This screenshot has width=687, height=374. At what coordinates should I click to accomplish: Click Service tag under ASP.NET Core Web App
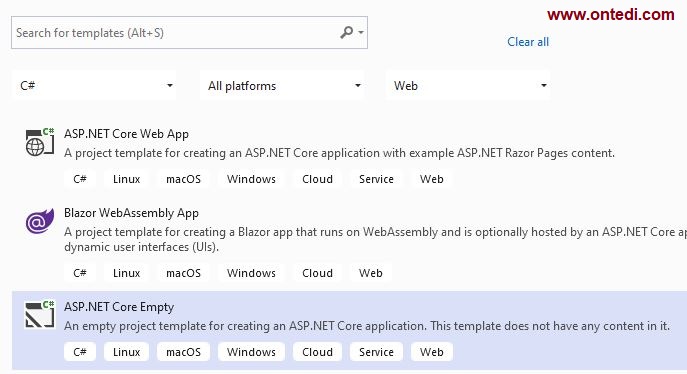tap(376, 179)
